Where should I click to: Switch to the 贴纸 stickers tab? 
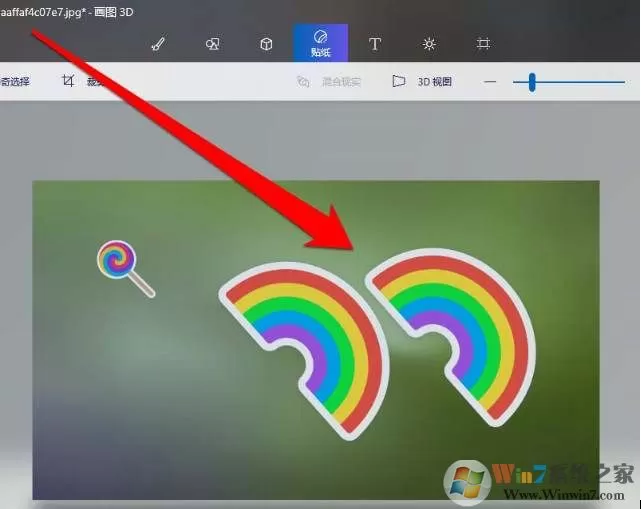(x=320, y=43)
